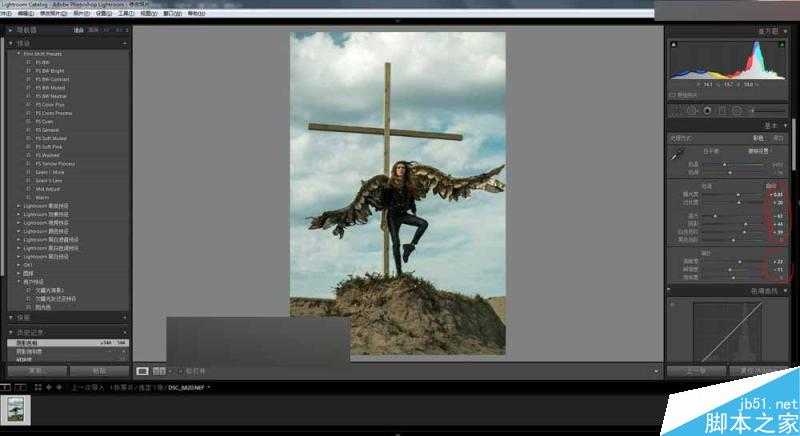Select the white balance eyedropper tool
The image size is (800, 436).
click(678, 155)
